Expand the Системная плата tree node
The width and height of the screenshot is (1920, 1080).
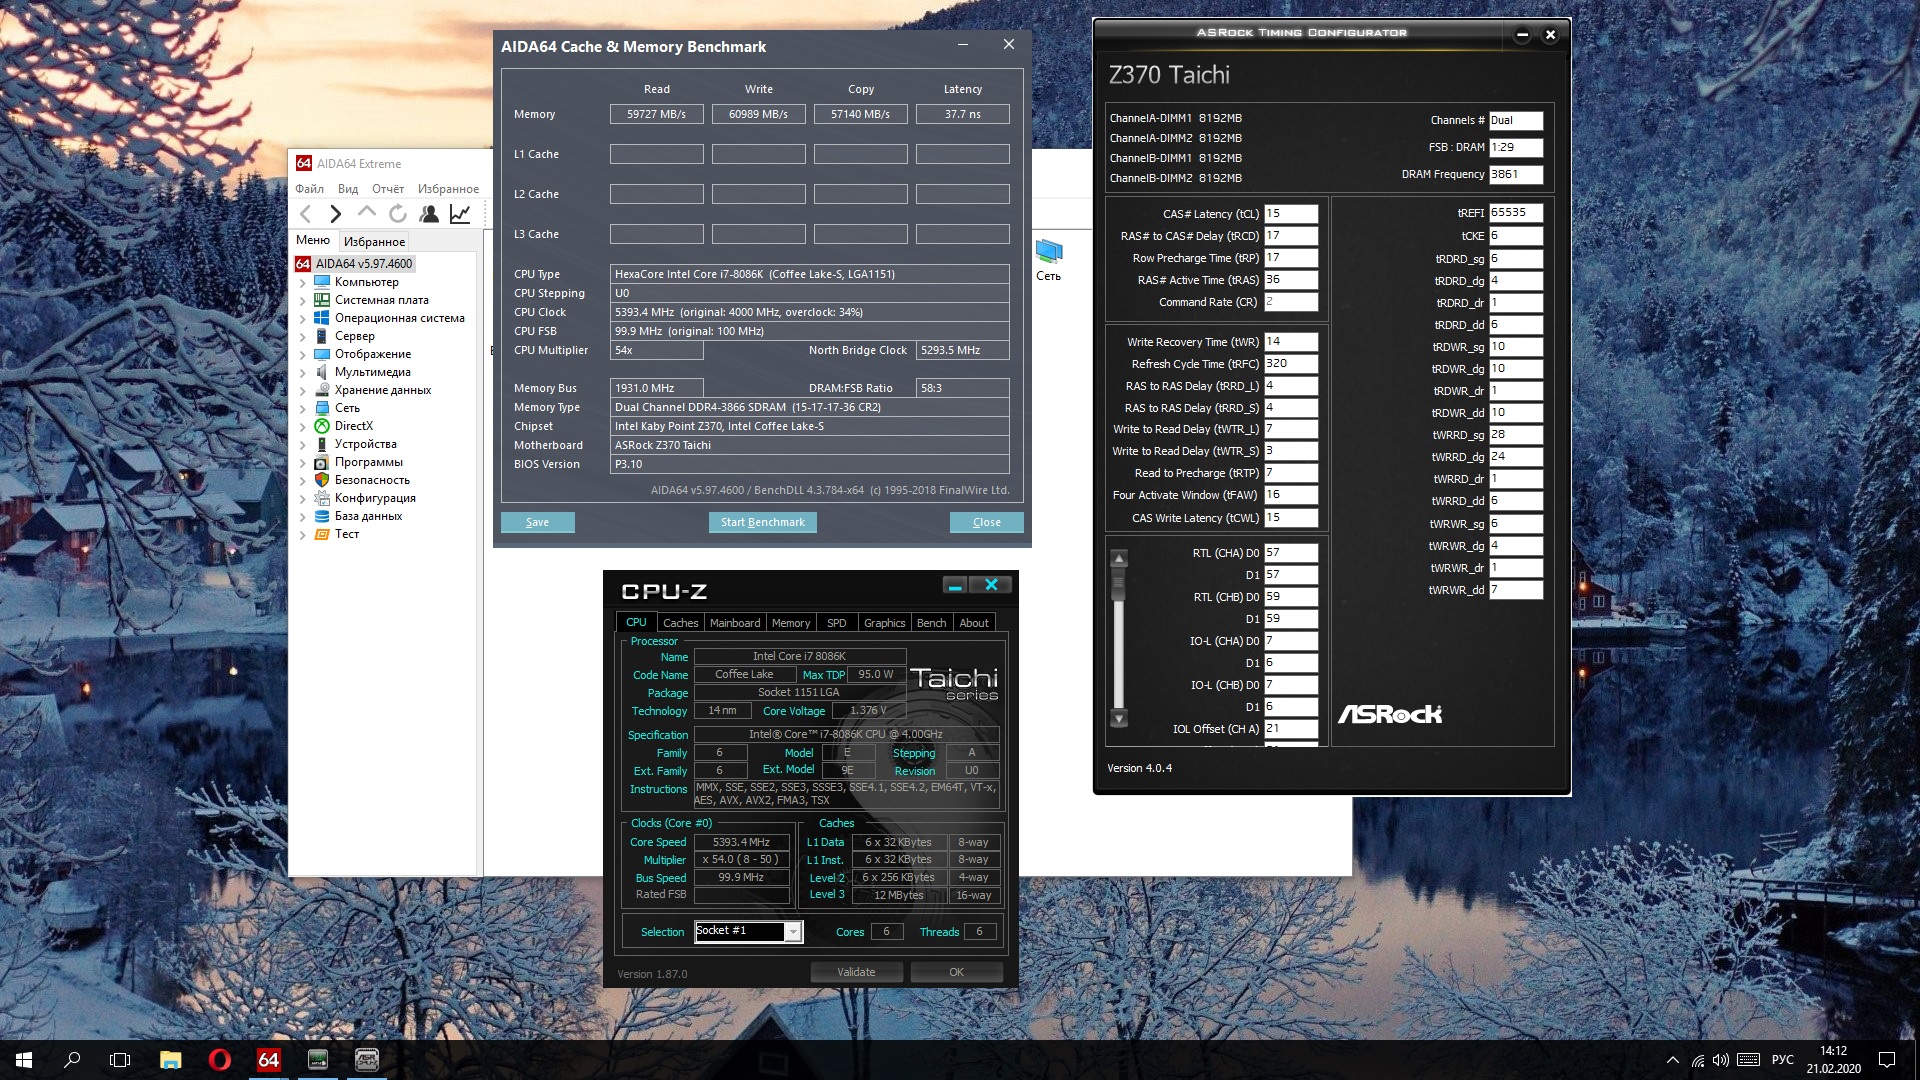tap(303, 301)
